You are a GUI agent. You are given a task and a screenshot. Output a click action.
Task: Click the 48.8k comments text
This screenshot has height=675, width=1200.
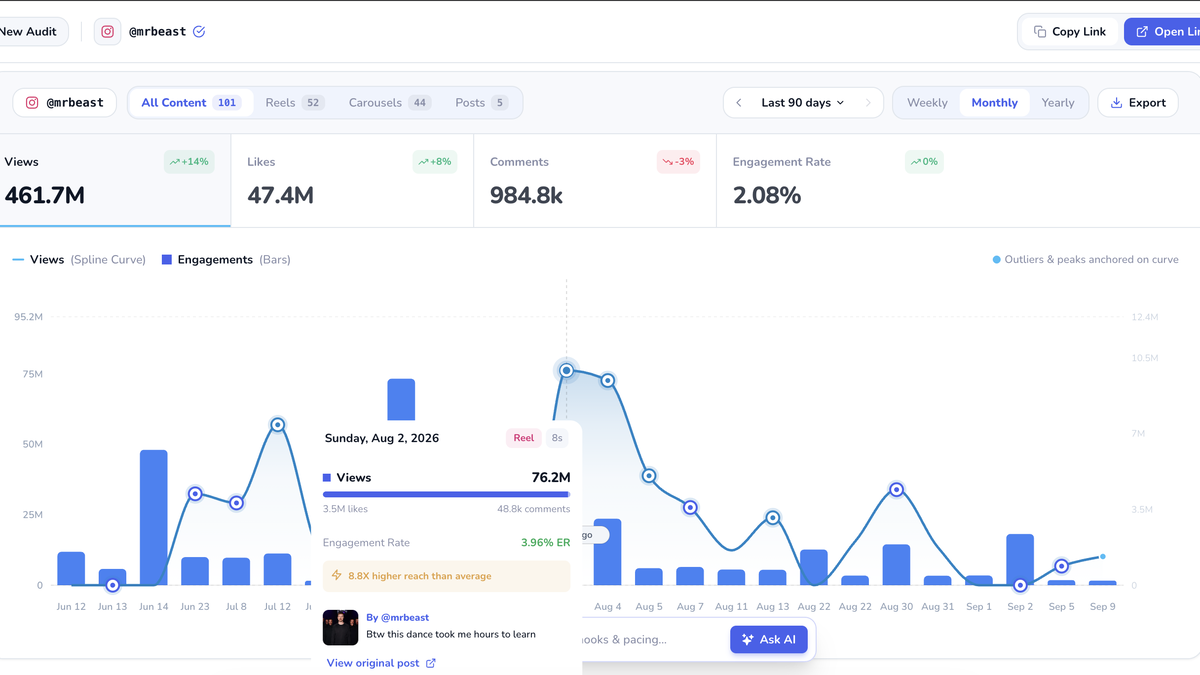click(534, 509)
